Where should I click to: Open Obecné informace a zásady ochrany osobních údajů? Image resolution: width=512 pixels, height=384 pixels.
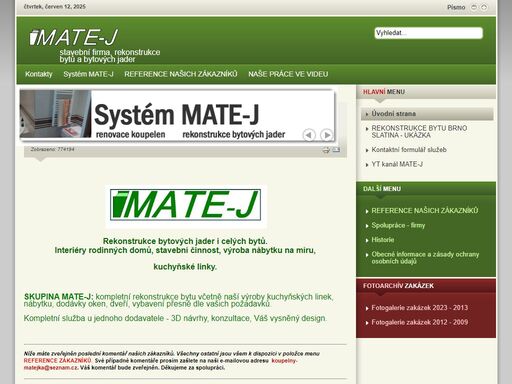tap(425, 258)
